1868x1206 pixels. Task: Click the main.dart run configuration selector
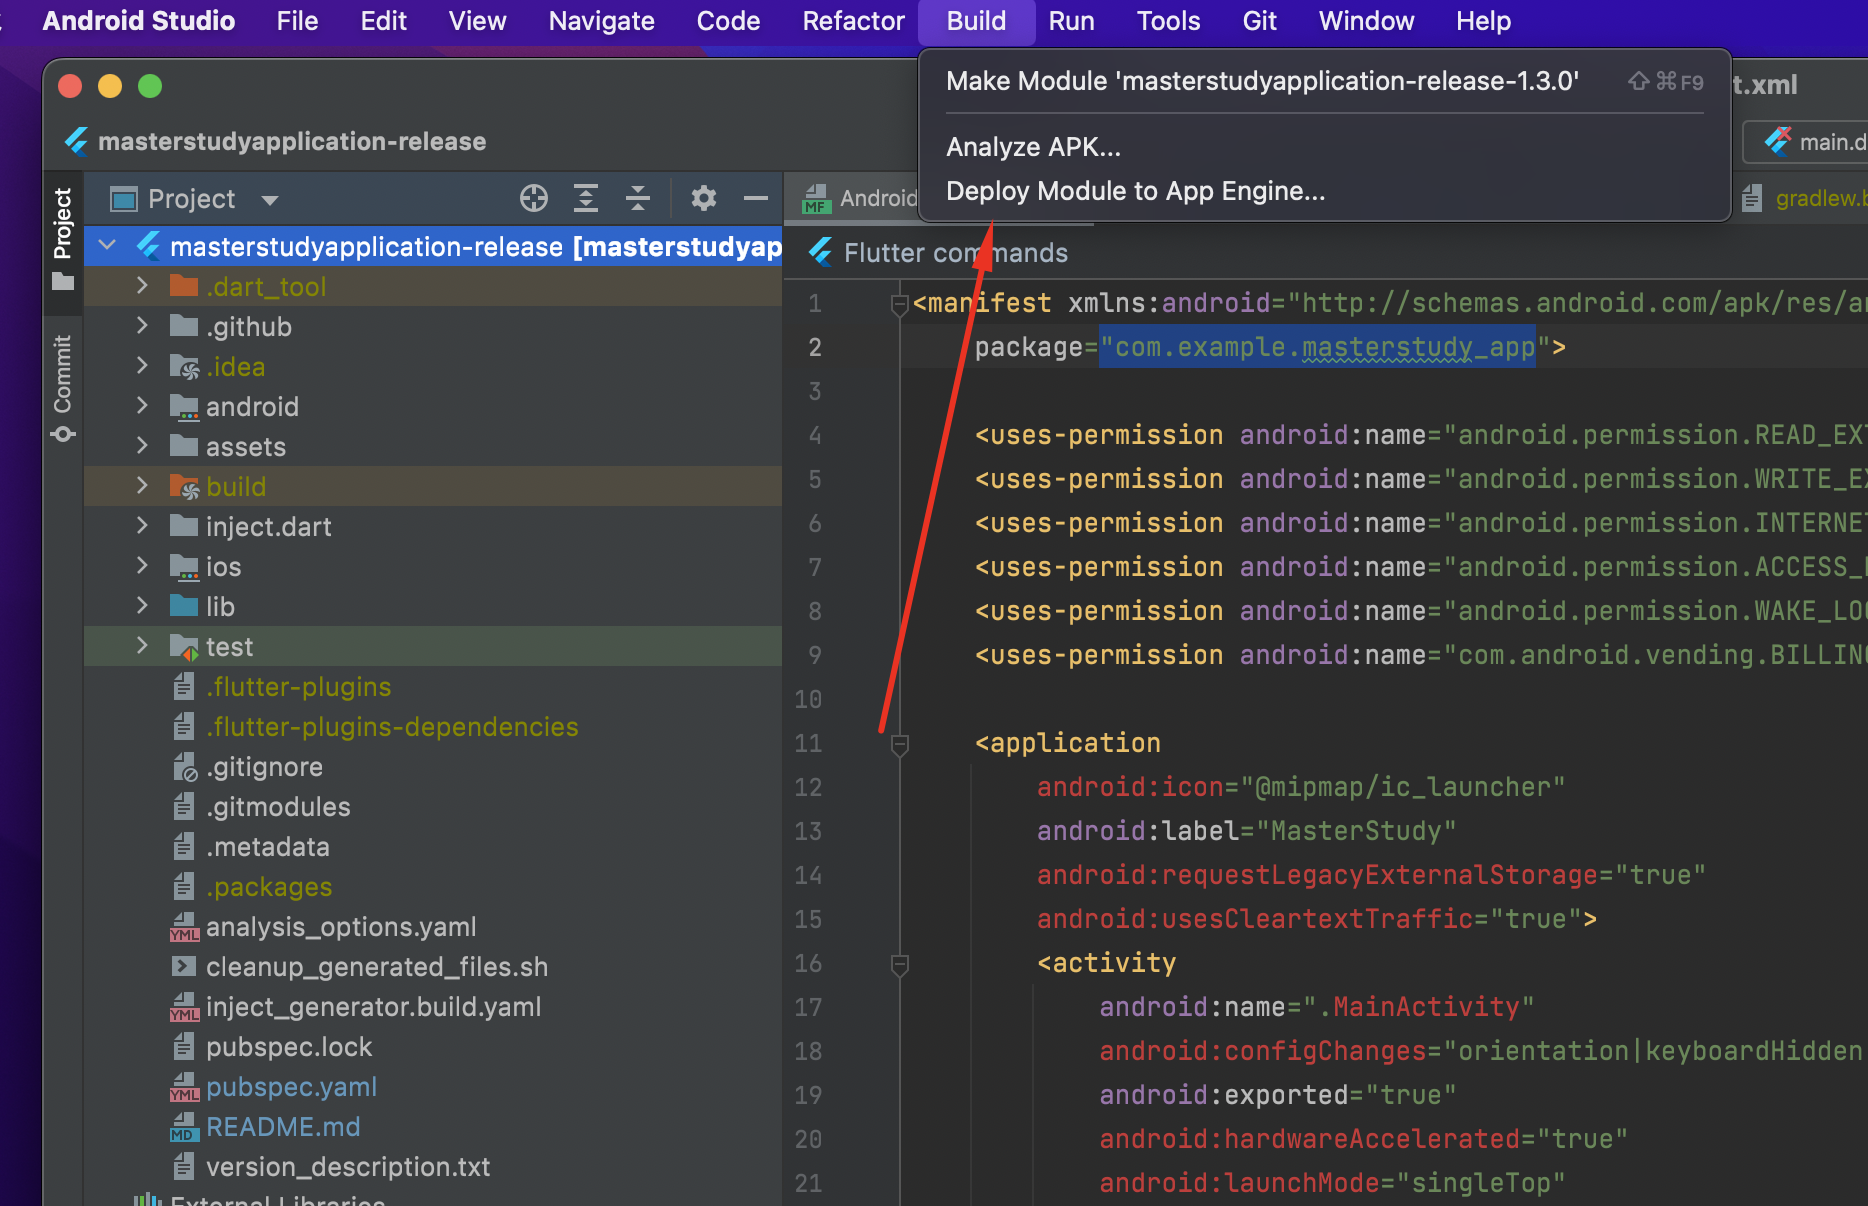pyautogui.click(x=1806, y=142)
